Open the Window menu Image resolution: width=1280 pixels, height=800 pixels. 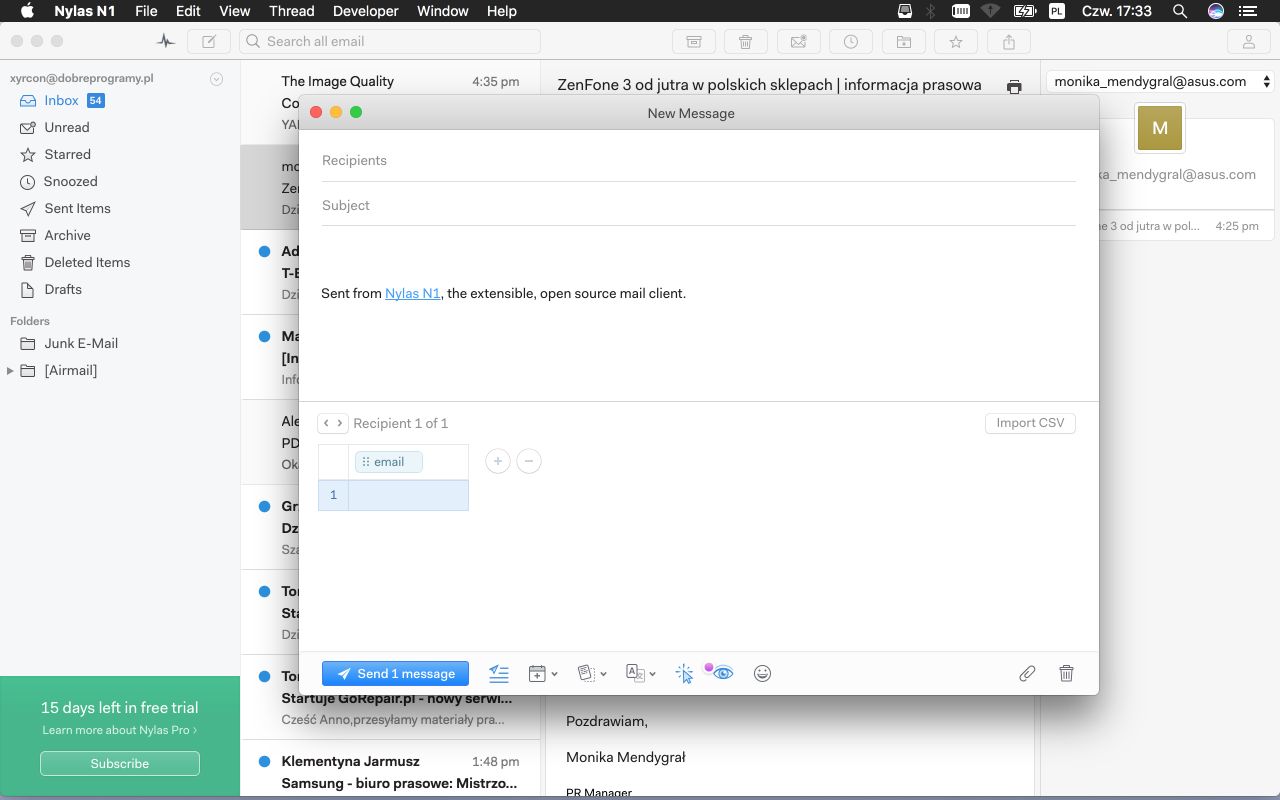click(442, 11)
